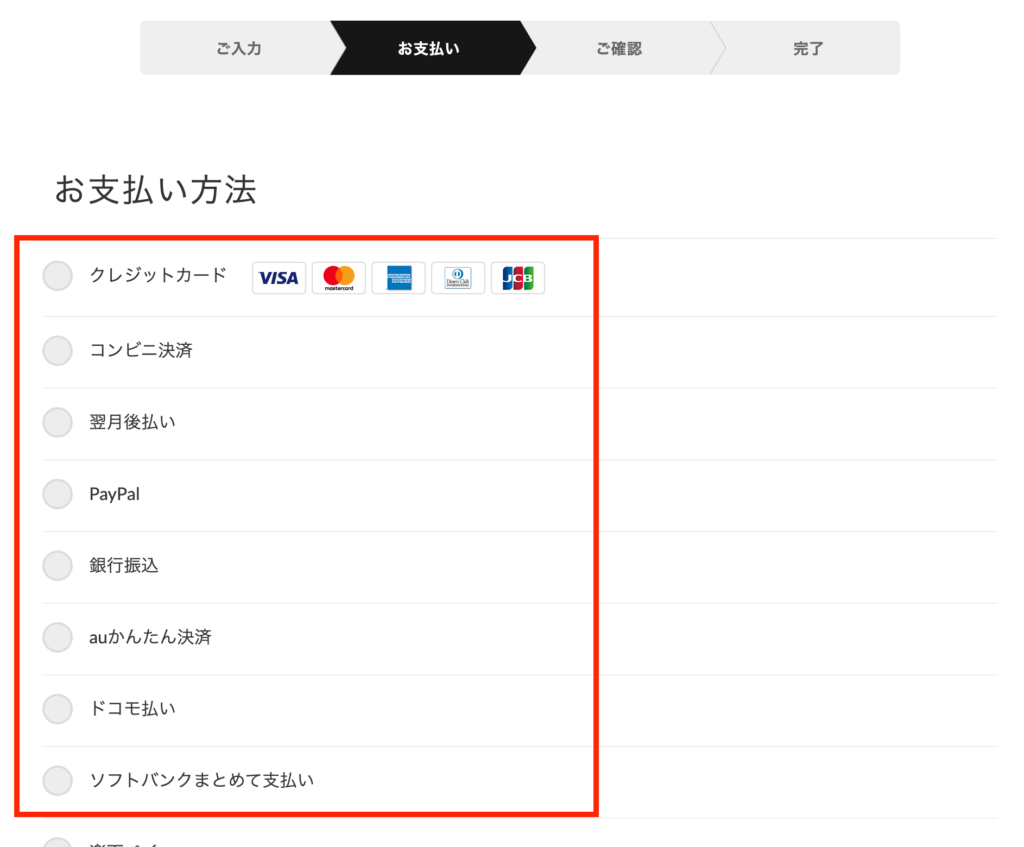Image resolution: width=1024 pixels, height=847 pixels.
Task: Click the auかんたん決済 label text
Action: pyautogui.click(x=150, y=637)
